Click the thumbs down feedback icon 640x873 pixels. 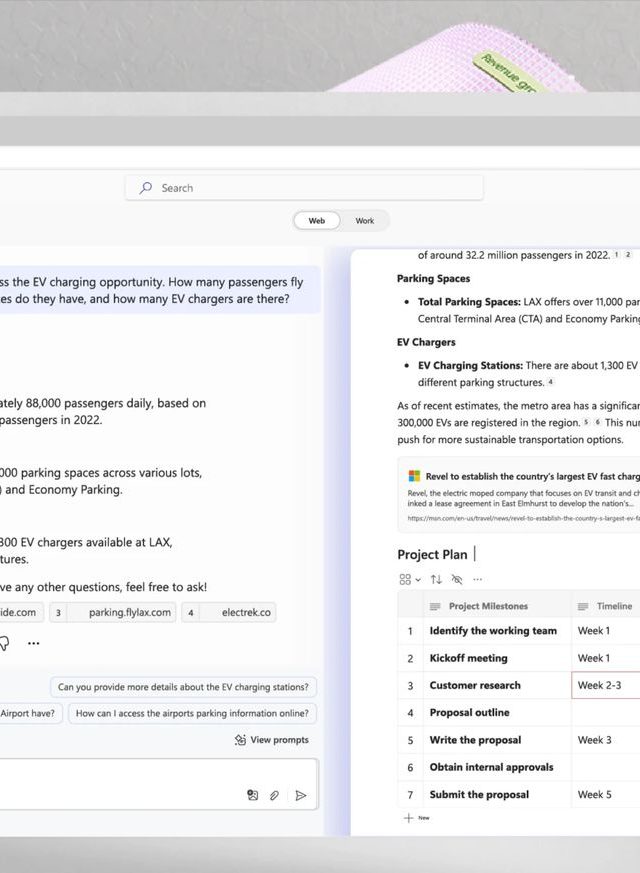tap(4, 643)
